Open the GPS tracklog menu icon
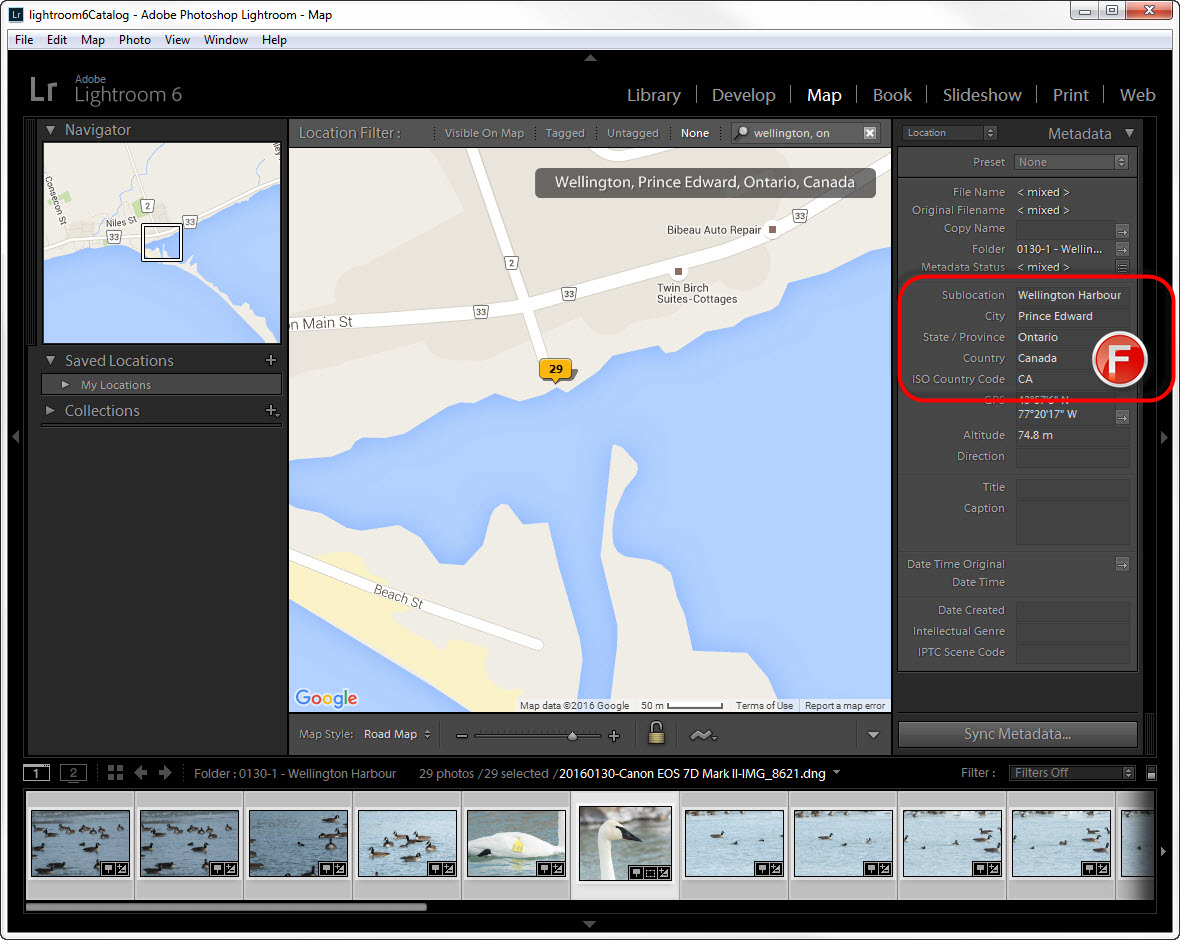 point(703,735)
